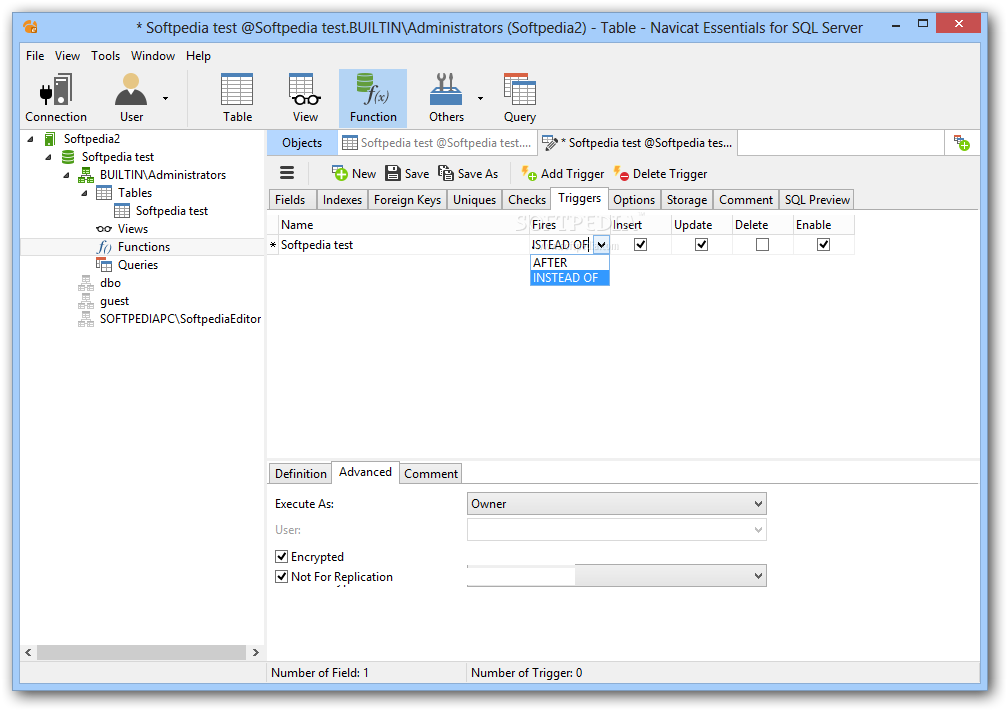The width and height of the screenshot is (1008, 711).
Task: Click the trigger Name cell Softpedia test
Action: (x=402, y=245)
